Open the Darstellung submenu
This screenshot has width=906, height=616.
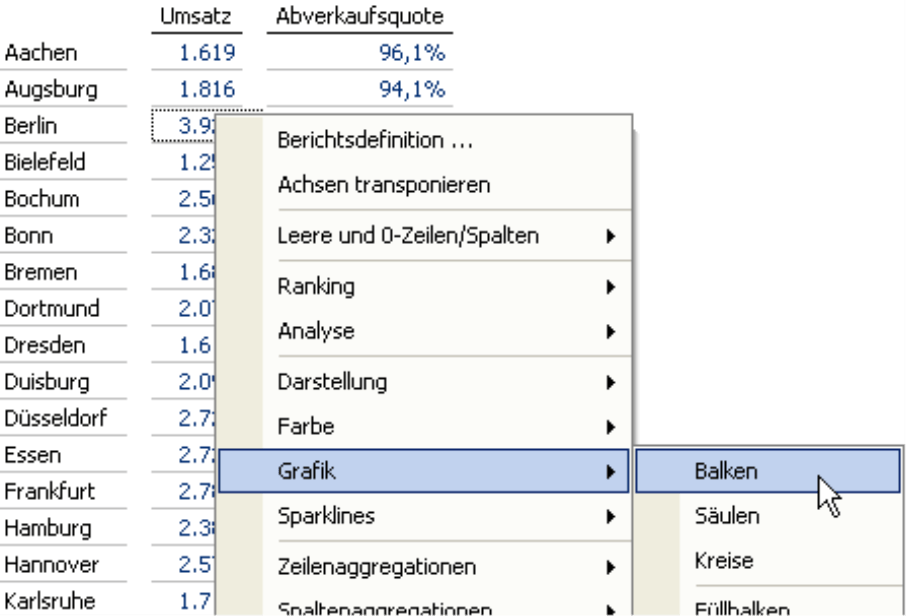[331, 381]
